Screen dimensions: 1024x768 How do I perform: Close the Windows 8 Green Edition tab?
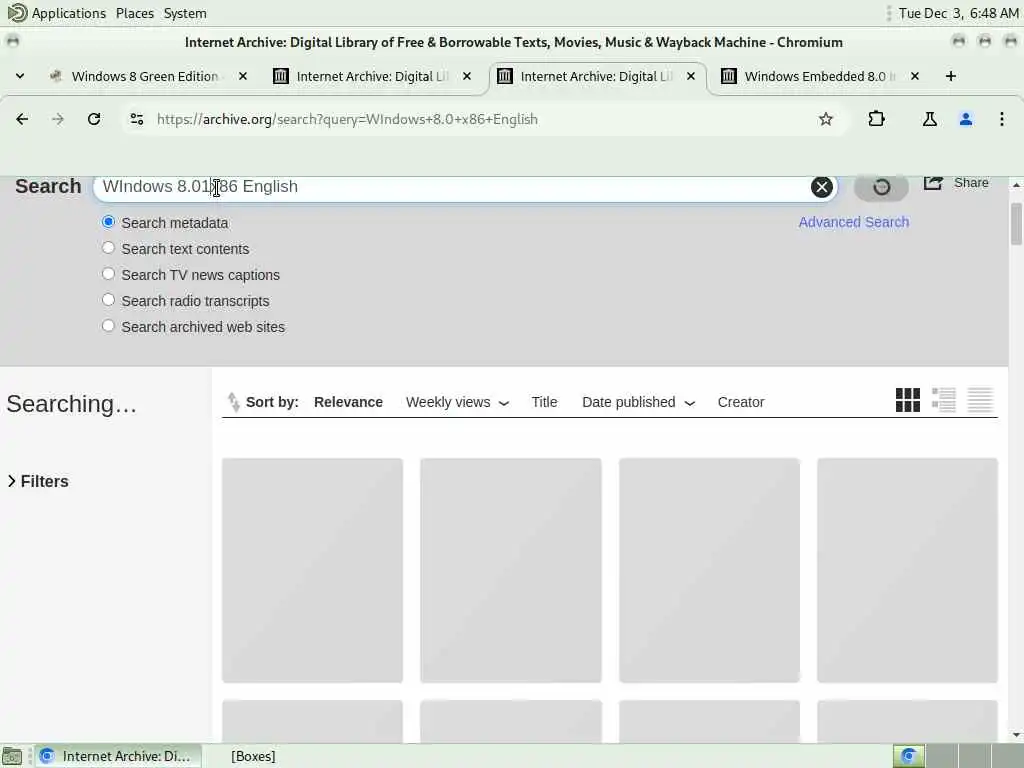point(243,76)
